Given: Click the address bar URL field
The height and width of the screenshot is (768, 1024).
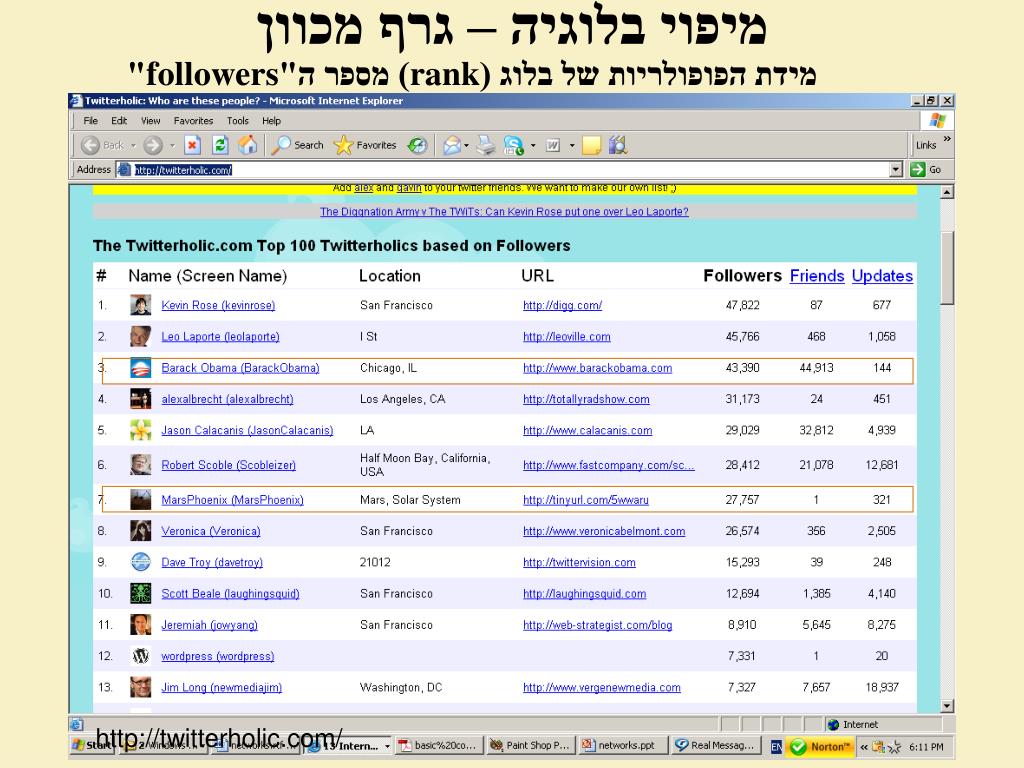Looking at the screenshot, I should 503,170.
